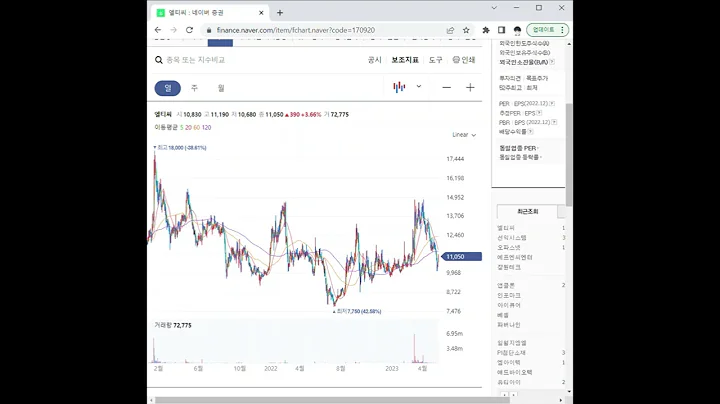Open 선익시스템 in recent list
This screenshot has width=720, height=404.
(512, 238)
